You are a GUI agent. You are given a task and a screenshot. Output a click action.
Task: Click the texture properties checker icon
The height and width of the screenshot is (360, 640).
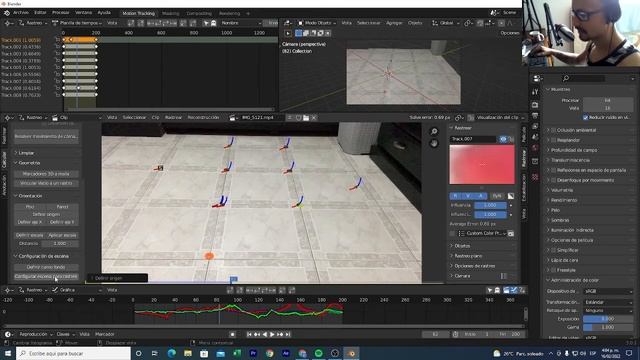535,177
